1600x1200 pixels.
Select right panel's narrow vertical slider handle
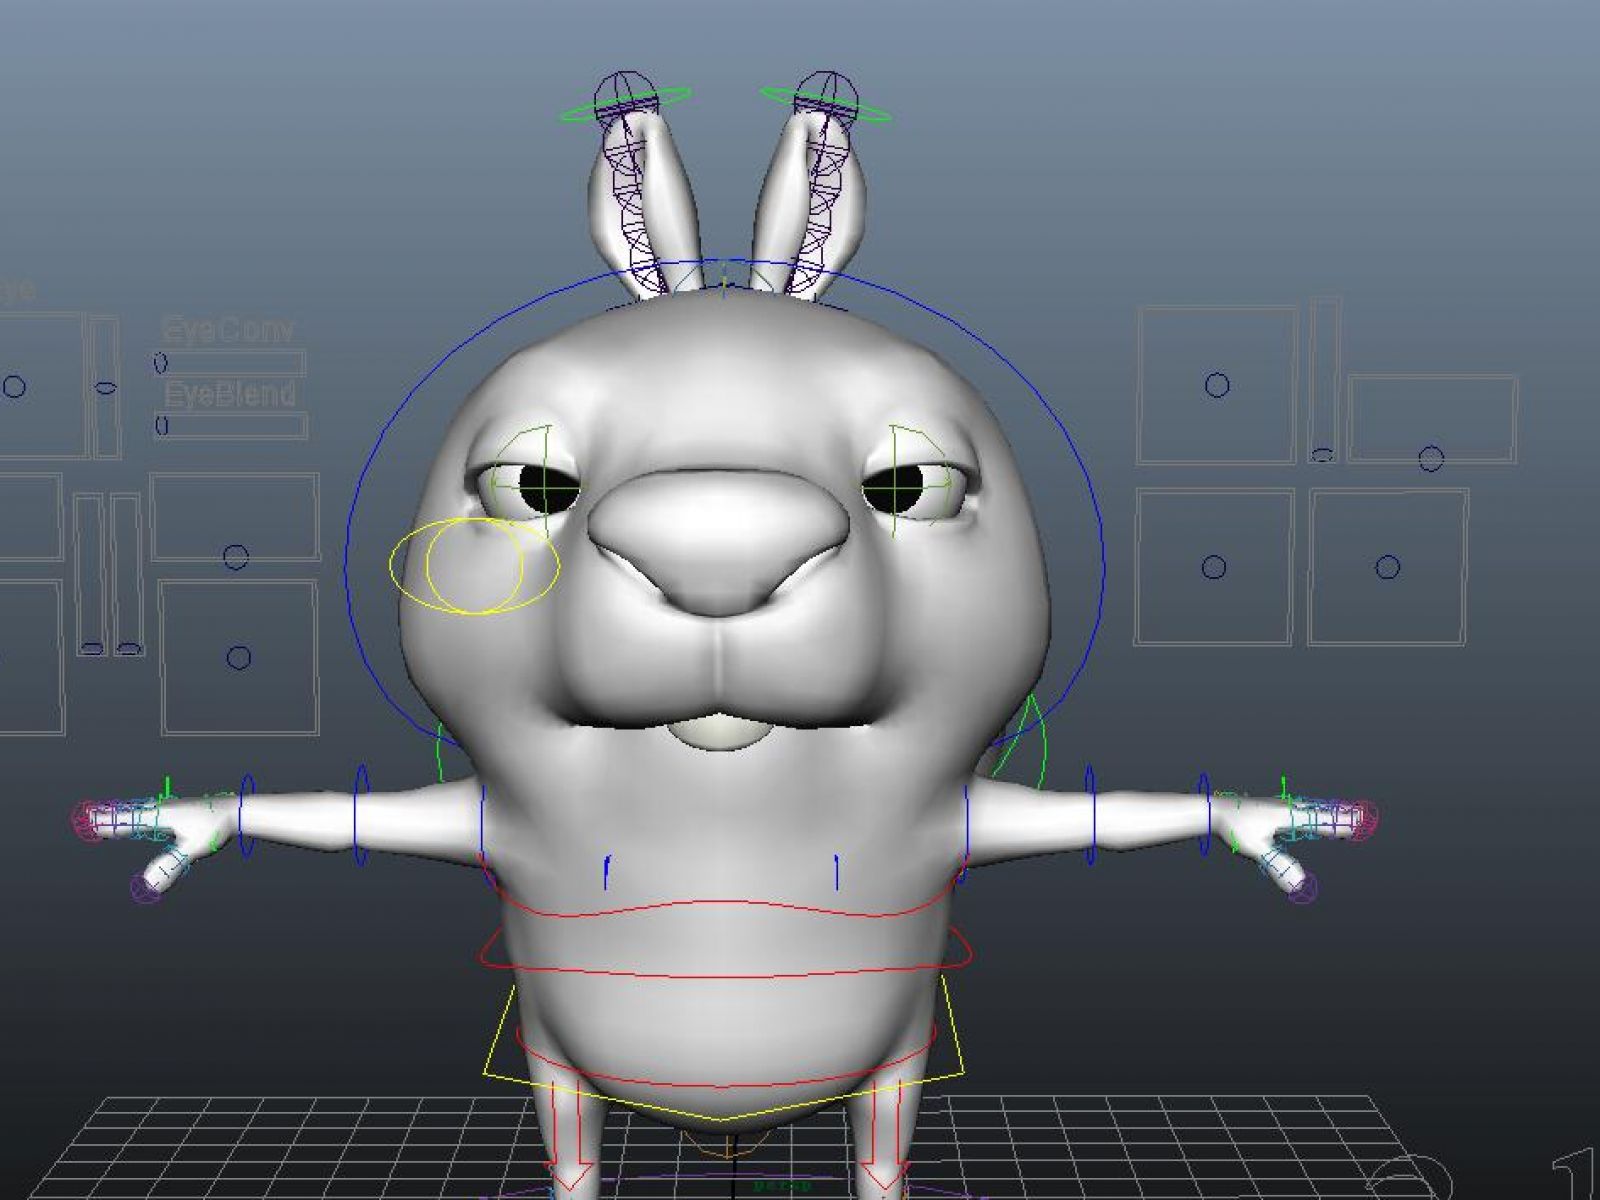[1322, 455]
